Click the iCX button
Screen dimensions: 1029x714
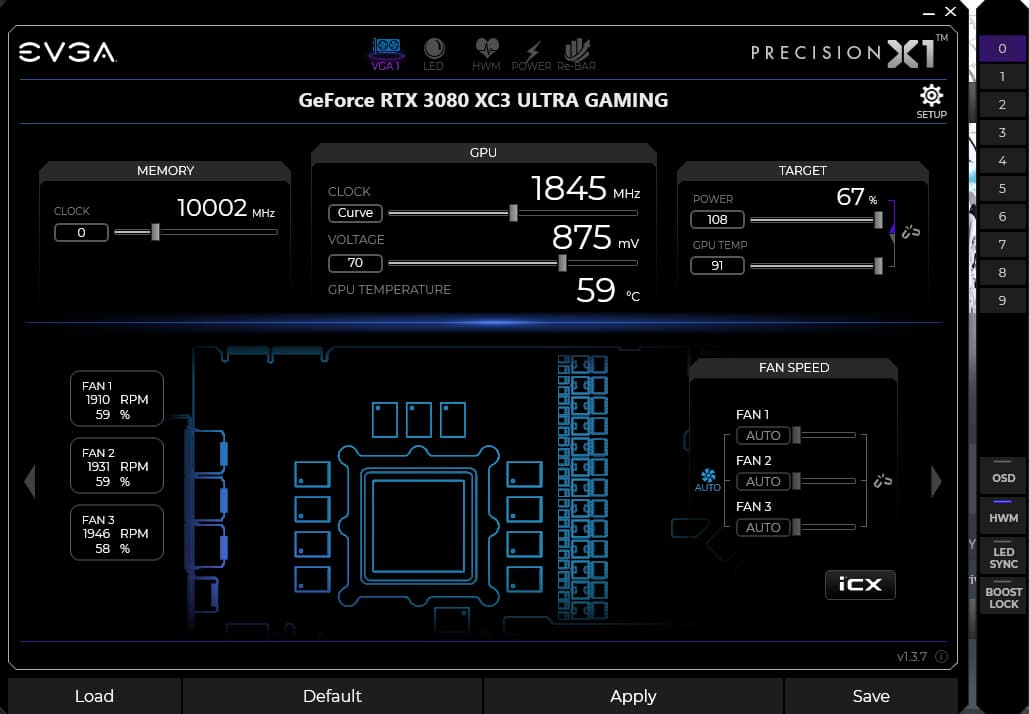click(860, 585)
